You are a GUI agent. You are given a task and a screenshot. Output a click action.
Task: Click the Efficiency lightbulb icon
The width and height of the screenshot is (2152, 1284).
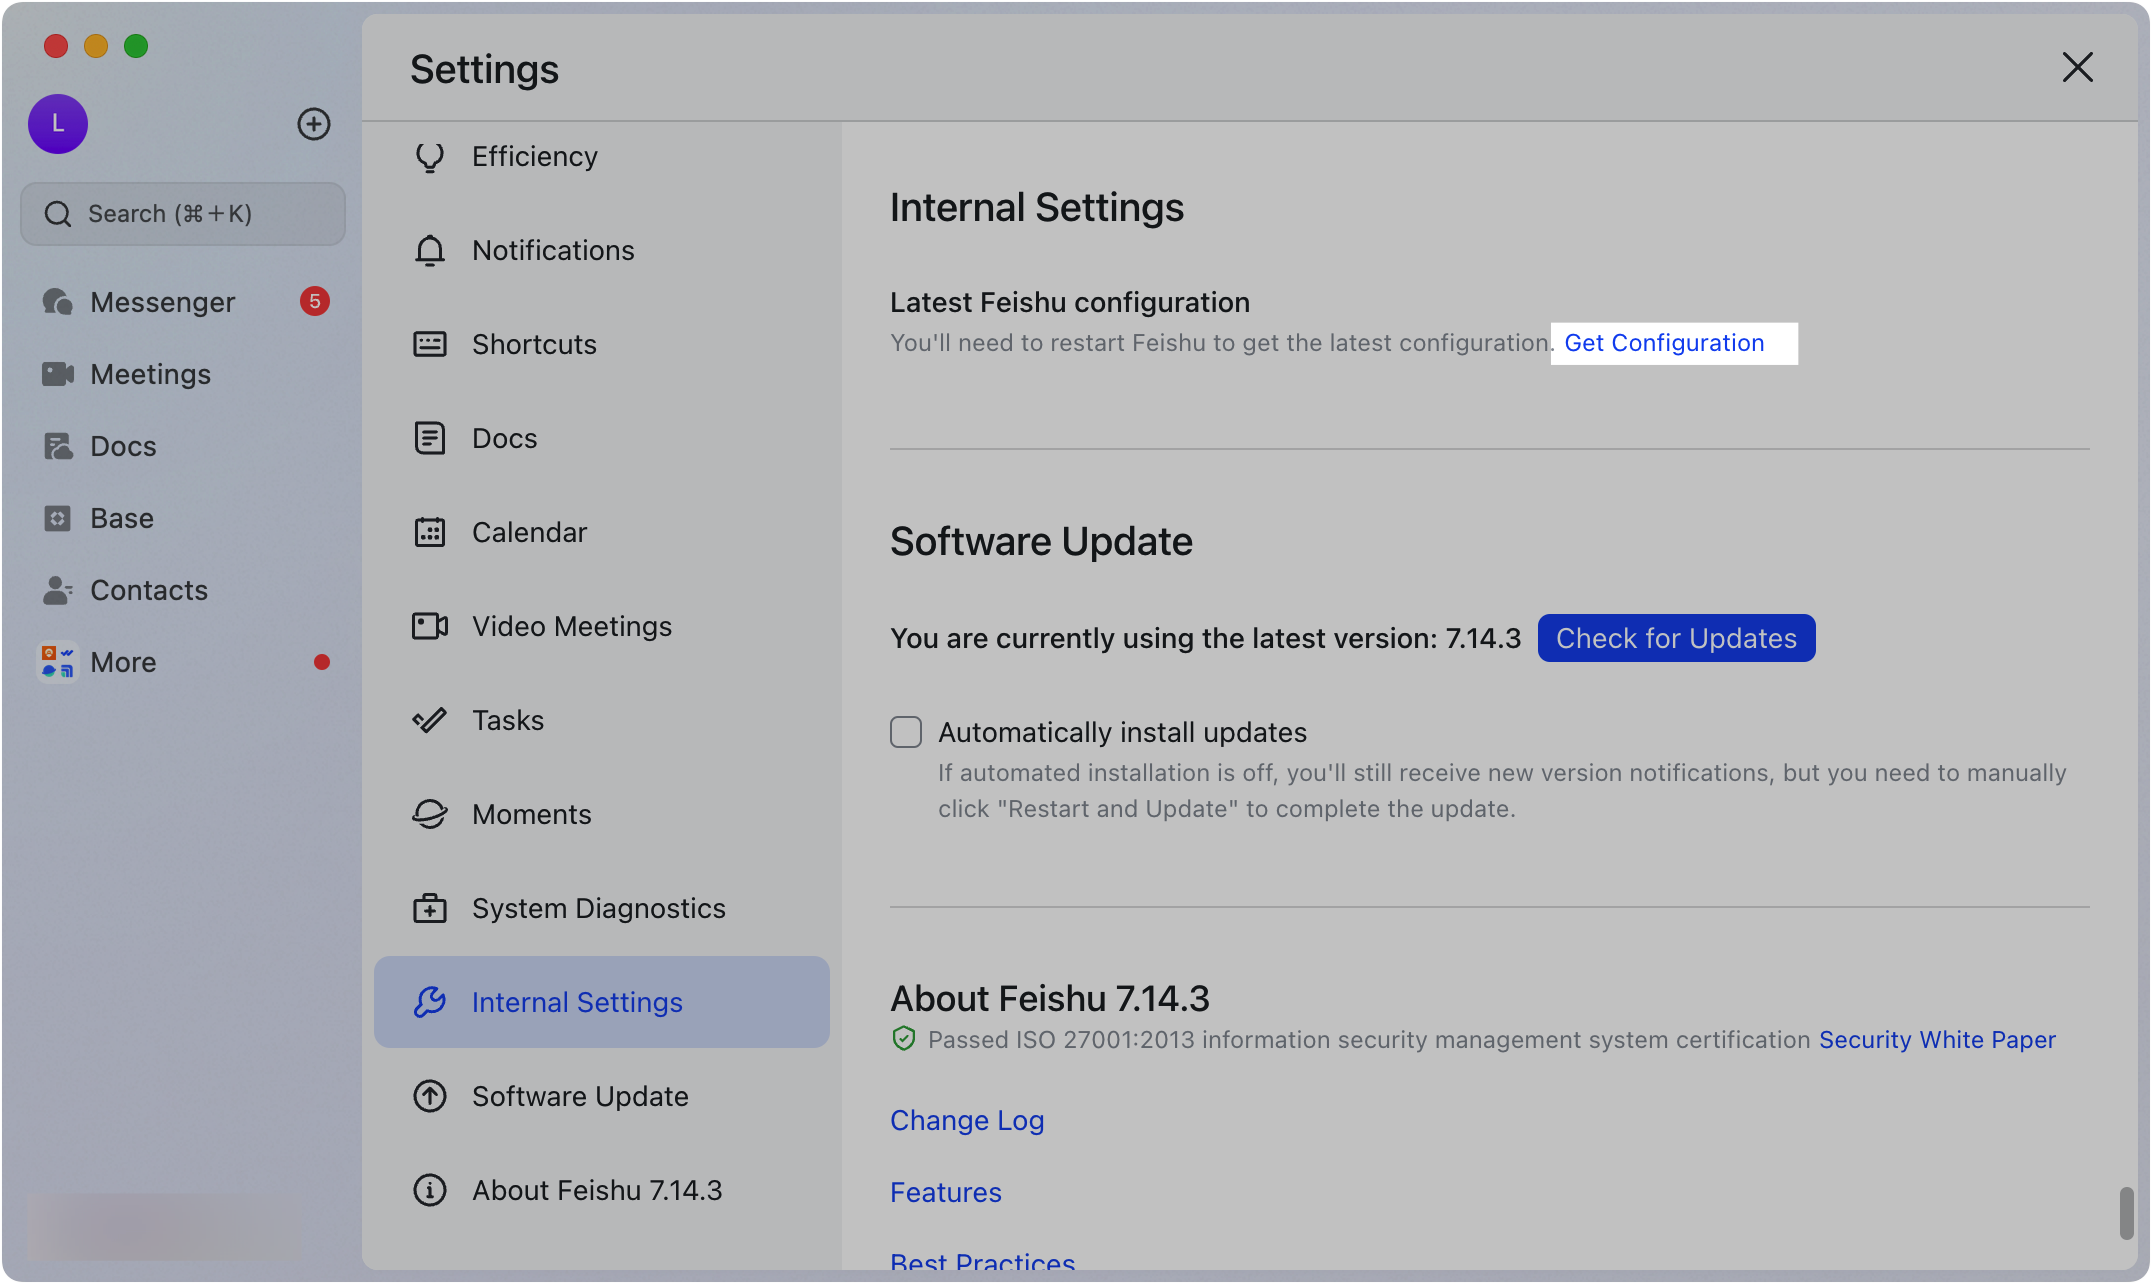(x=430, y=157)
